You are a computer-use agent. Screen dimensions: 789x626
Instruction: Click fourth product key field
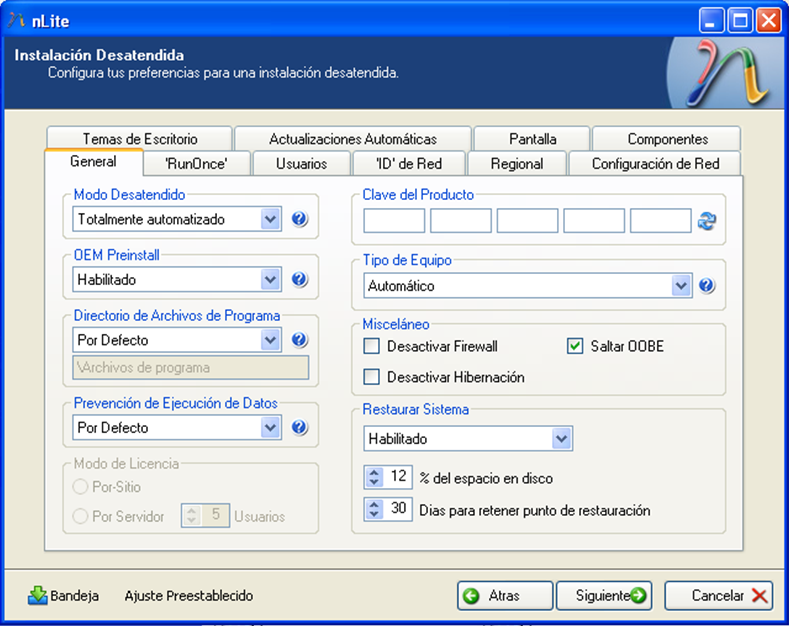[594, 221]
